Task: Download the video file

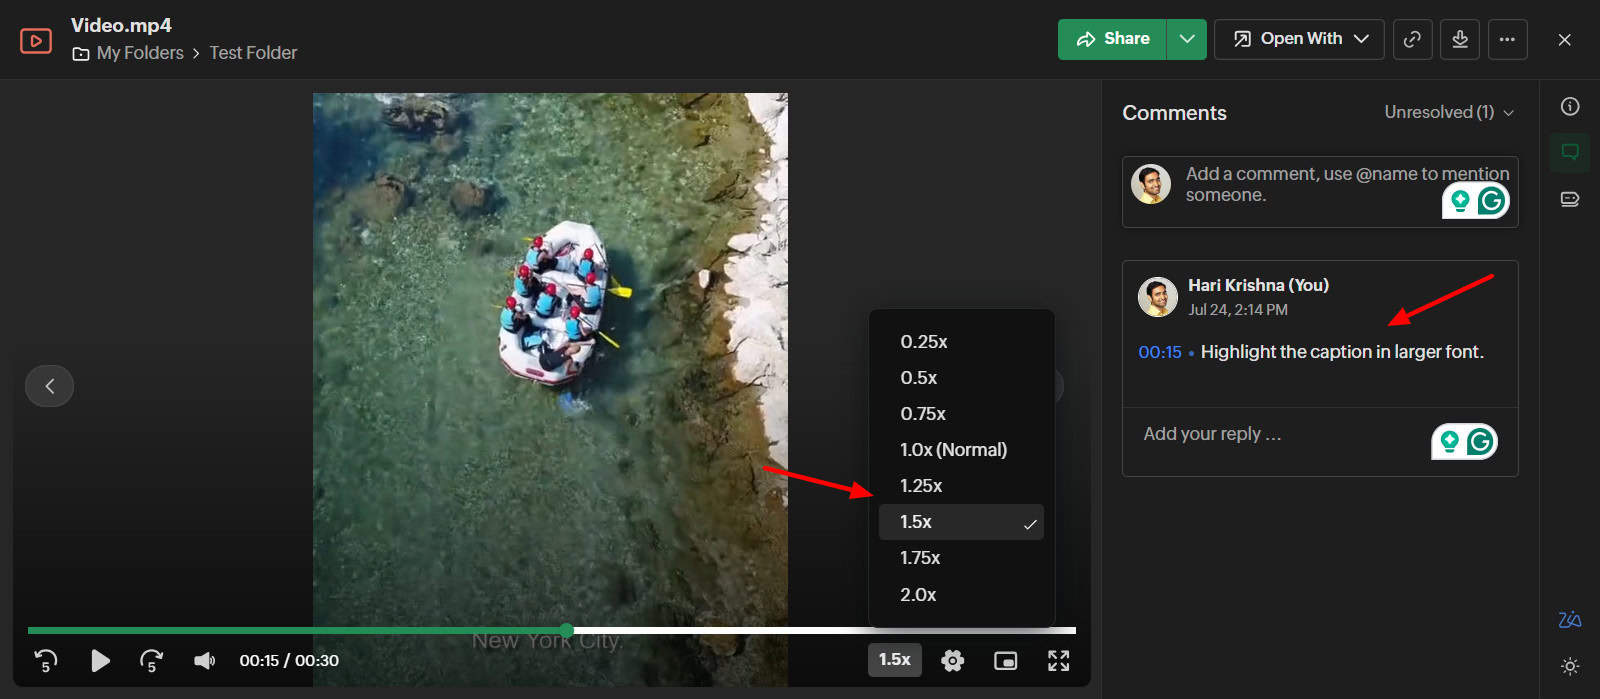Action: [1460, 39]
